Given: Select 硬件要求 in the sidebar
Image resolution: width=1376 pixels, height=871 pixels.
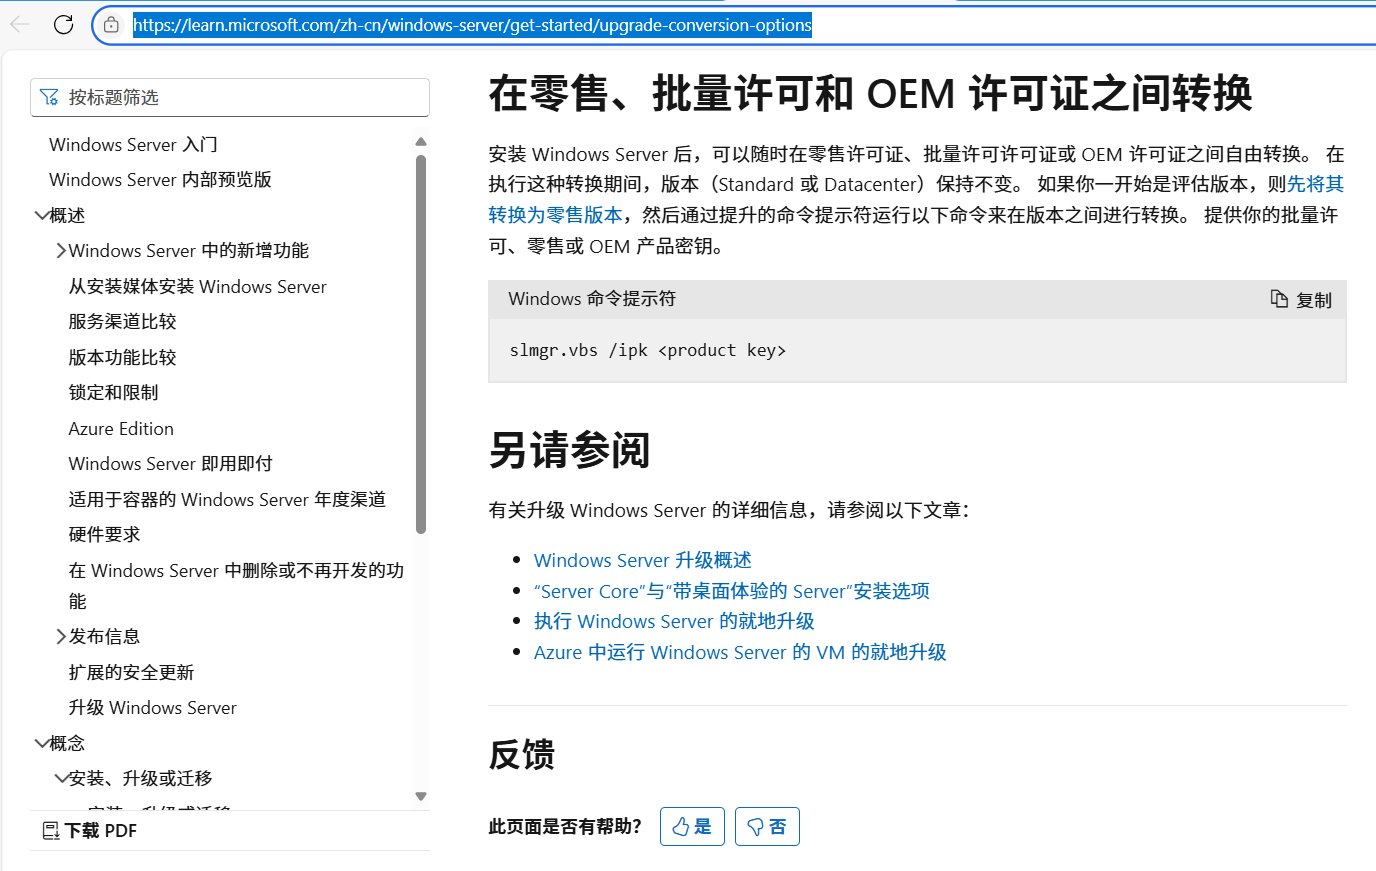Looking at the screenshot, I should (x=104, y=534).
